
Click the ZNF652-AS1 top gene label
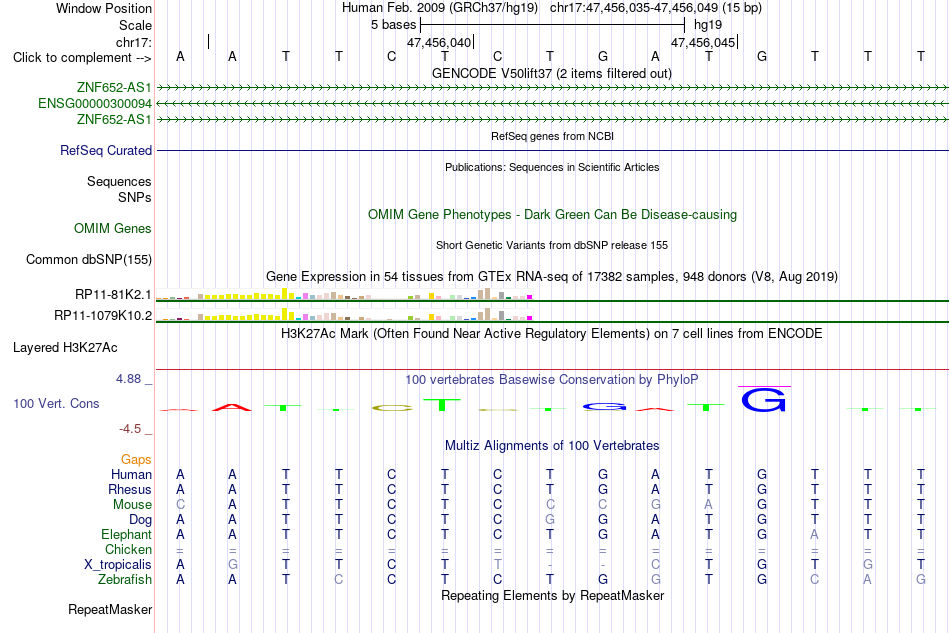pos(114,87)
